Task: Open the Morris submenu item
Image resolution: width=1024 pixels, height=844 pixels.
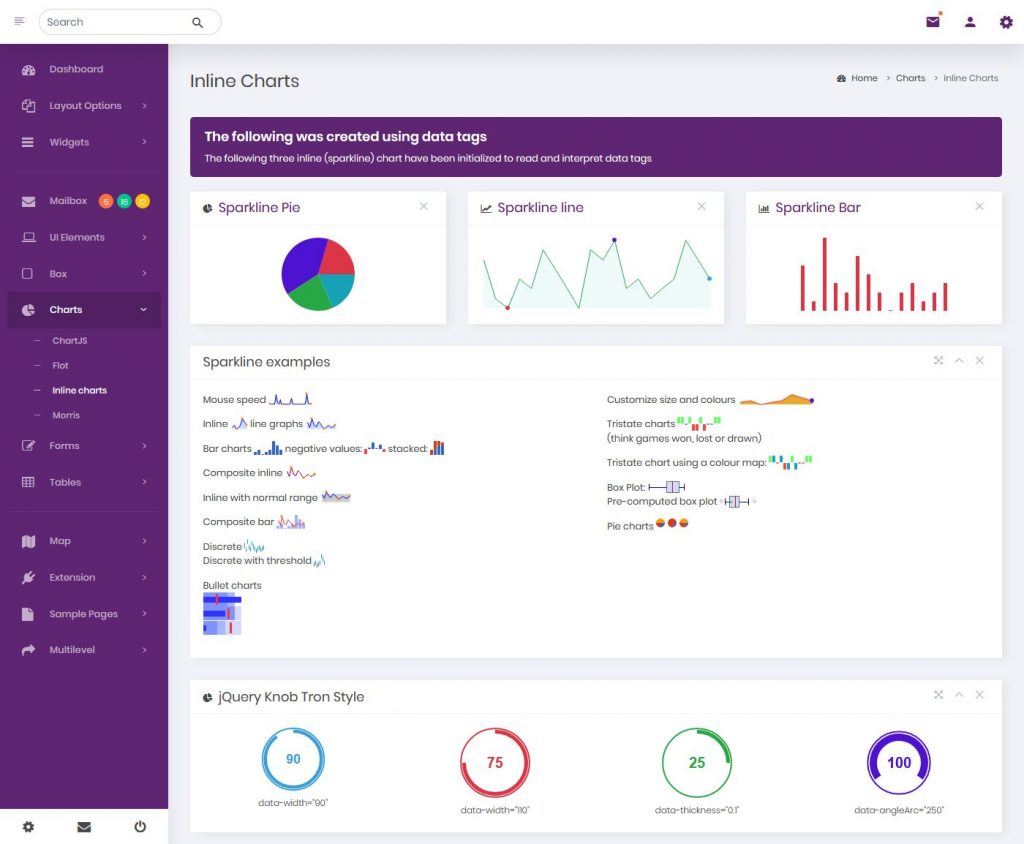Action: tap(66, 415)
